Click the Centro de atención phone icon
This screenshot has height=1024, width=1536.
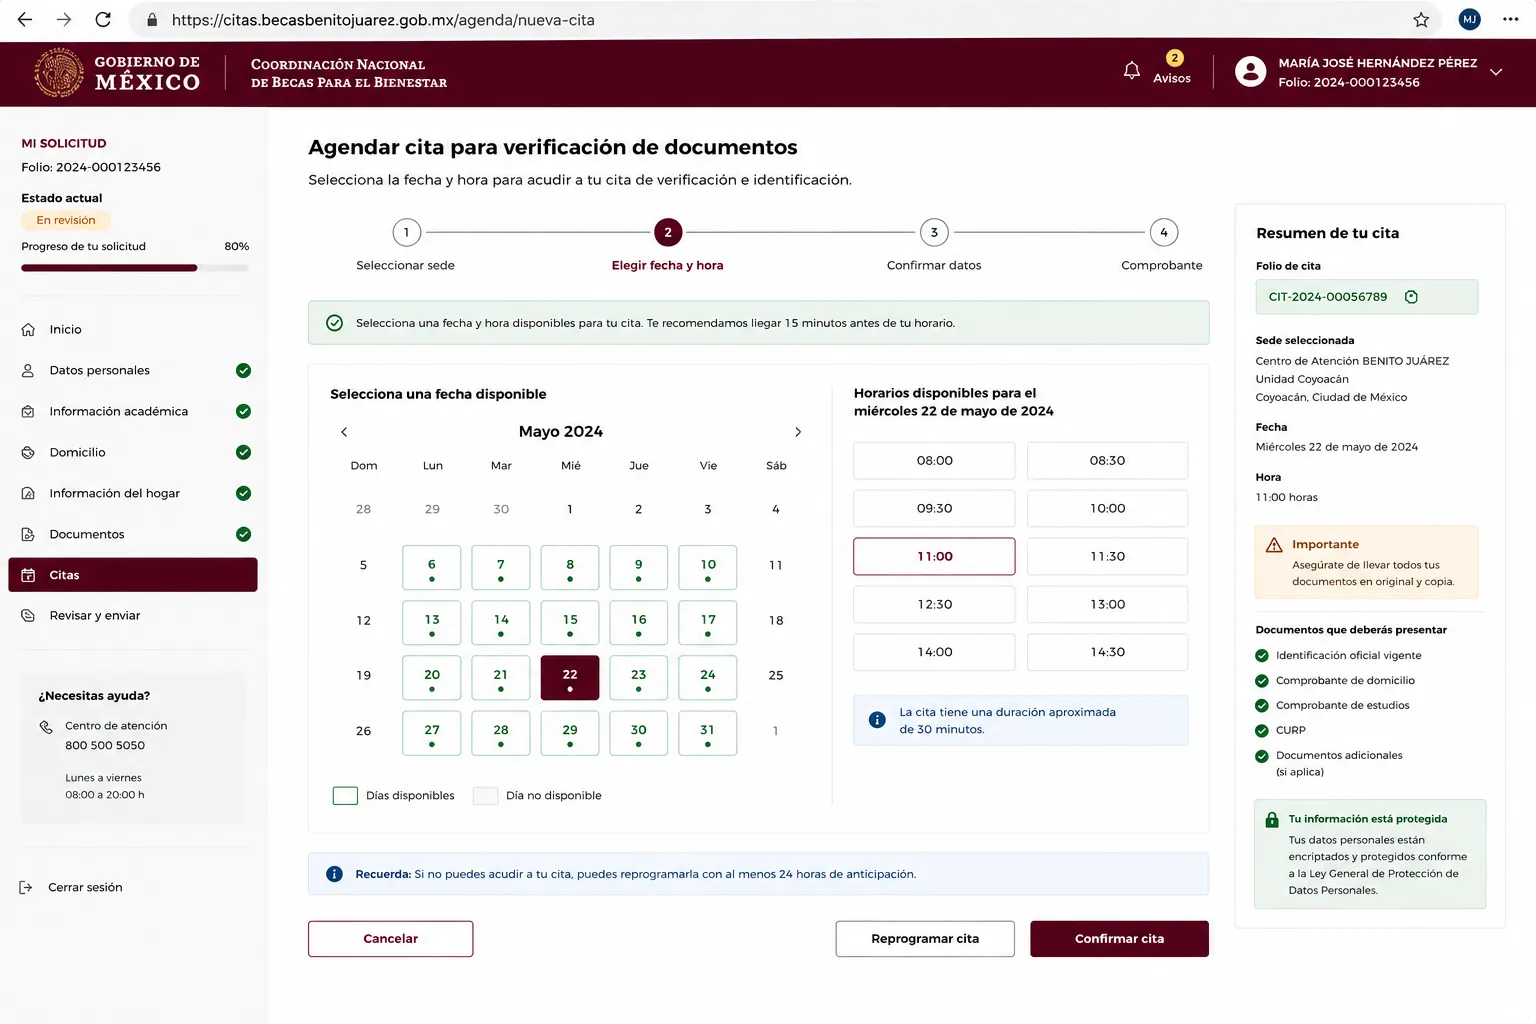click(x=46, y=727)
